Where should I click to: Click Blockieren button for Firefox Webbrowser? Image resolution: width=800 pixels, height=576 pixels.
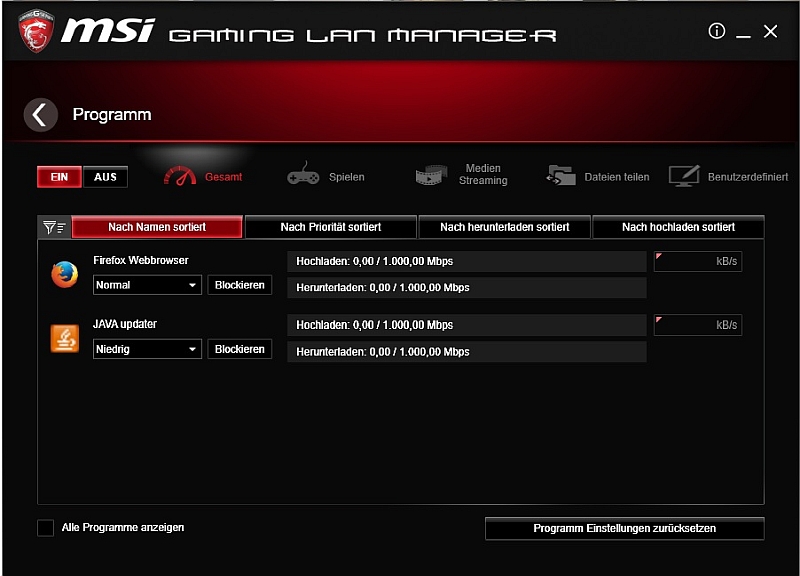point(240,285)
